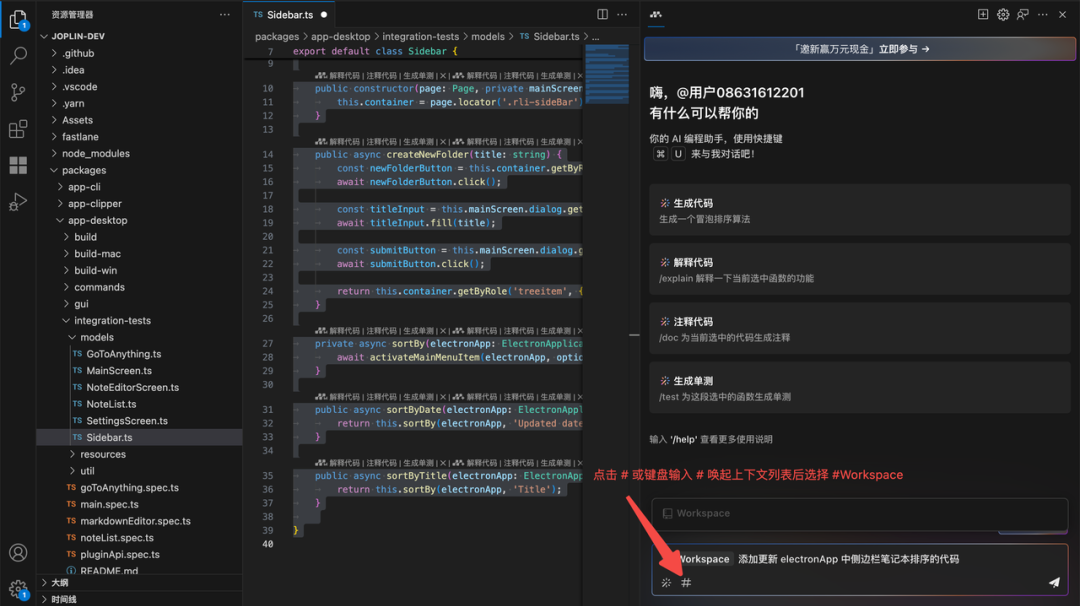Open Source Control view in activity bar
Screen dimensions: 1080x606
pyautogui.click(x=18, y=92)
